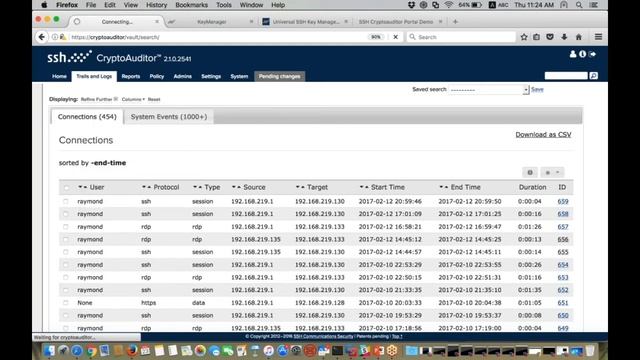This screenshot has height=360, width=640.
Task: Open the Policy menu tab
Action: coord(157,76)
